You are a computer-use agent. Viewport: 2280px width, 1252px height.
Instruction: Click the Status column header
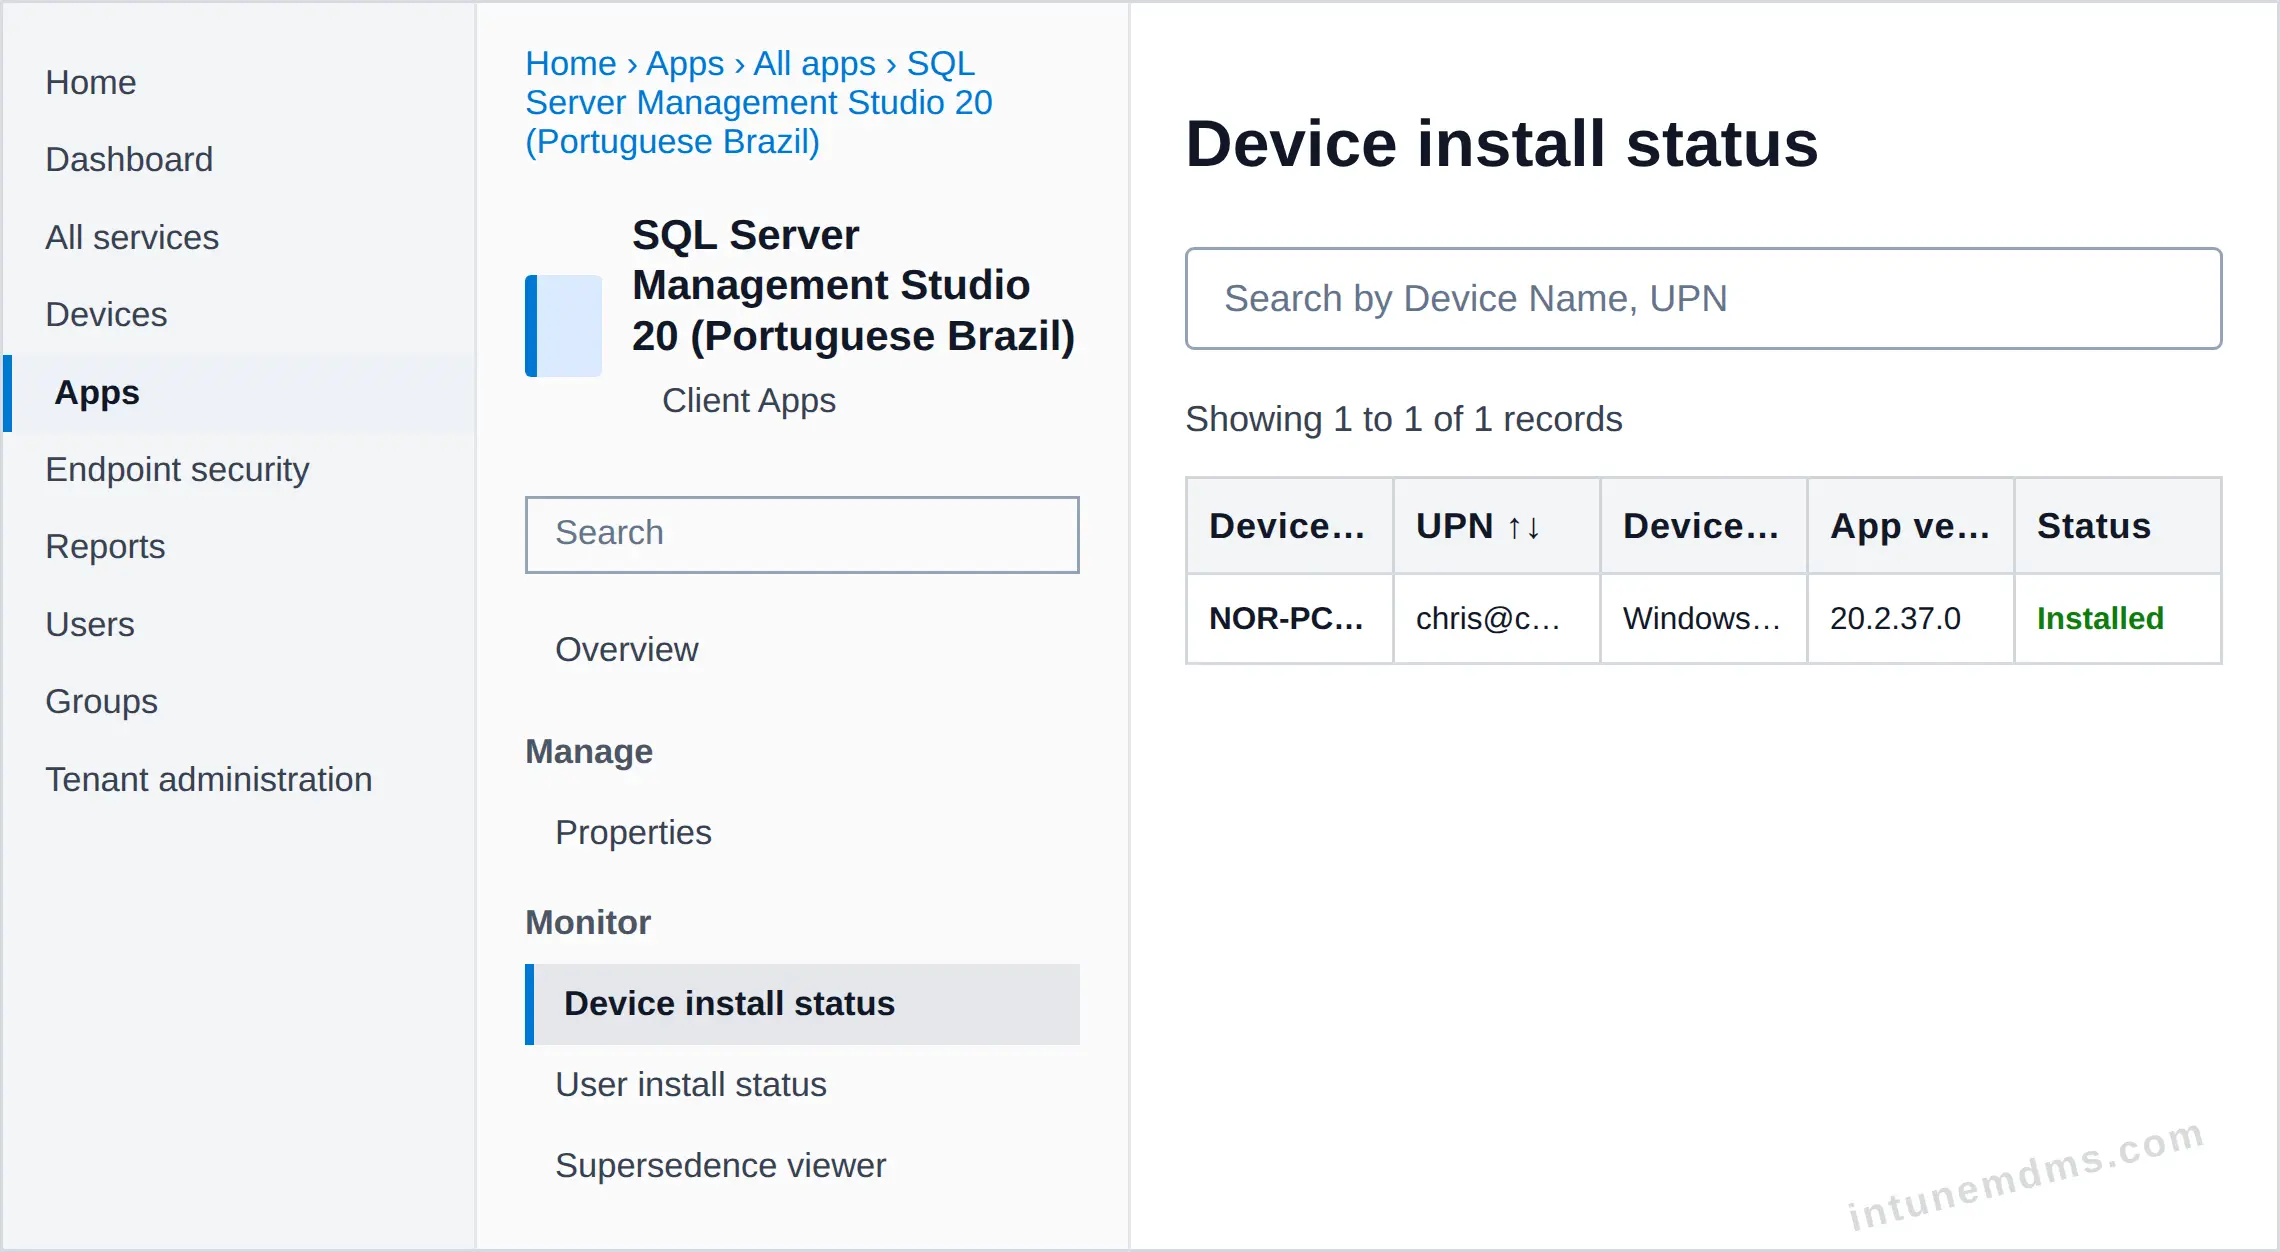tap(2117, 526)
